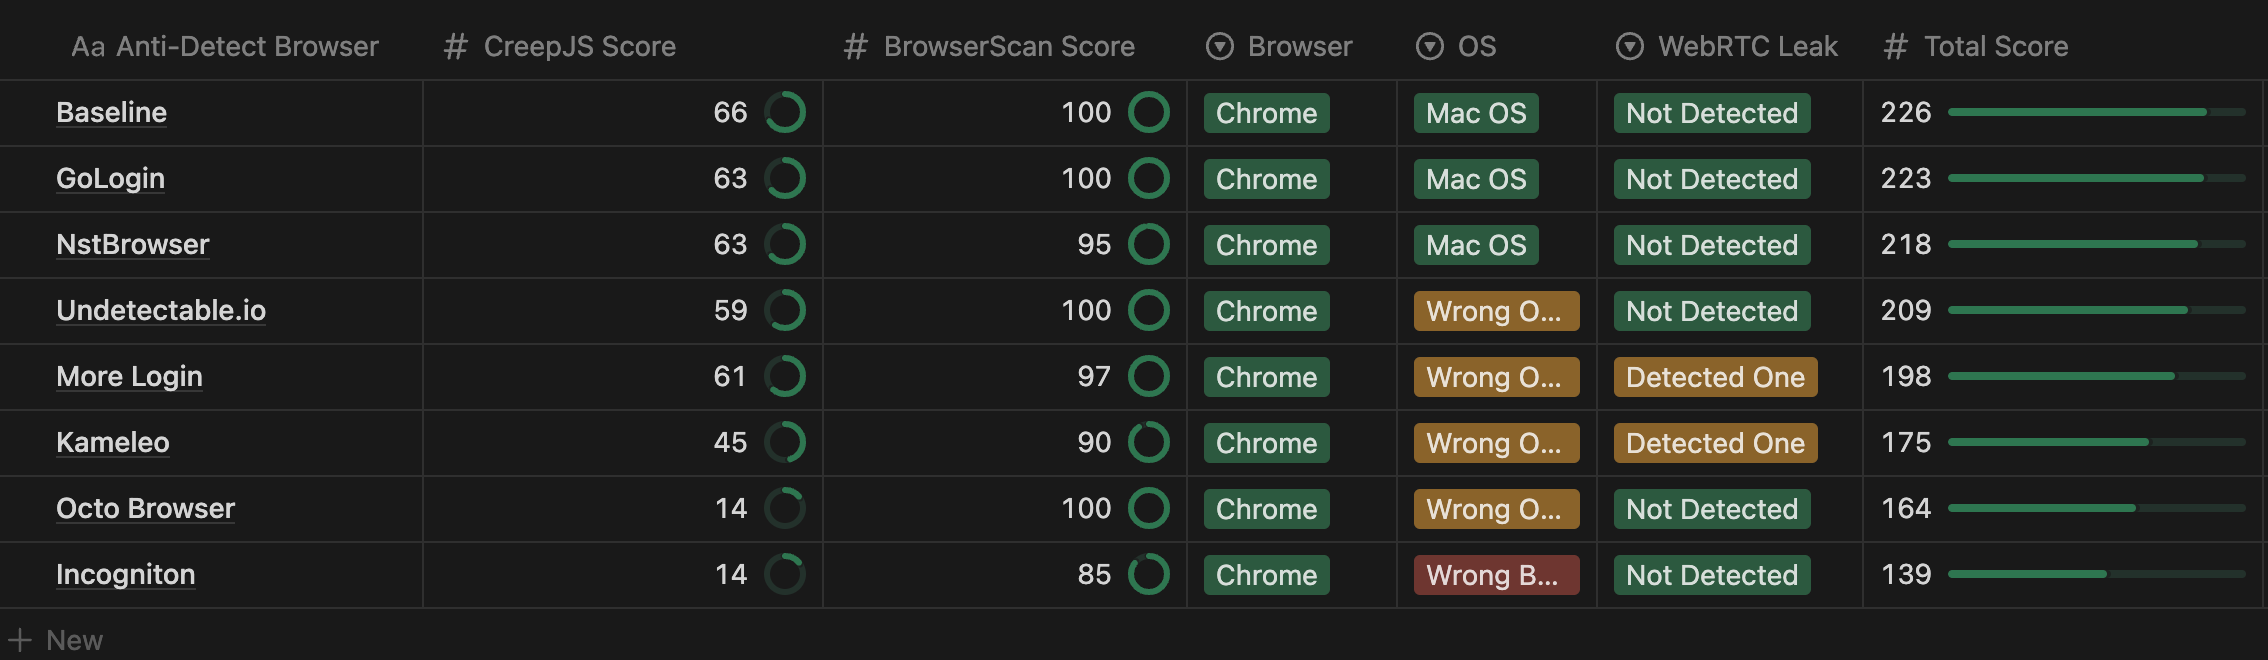
Task: Click NstBrowser's CreepJS progress ring
Action: coord(785,244)
